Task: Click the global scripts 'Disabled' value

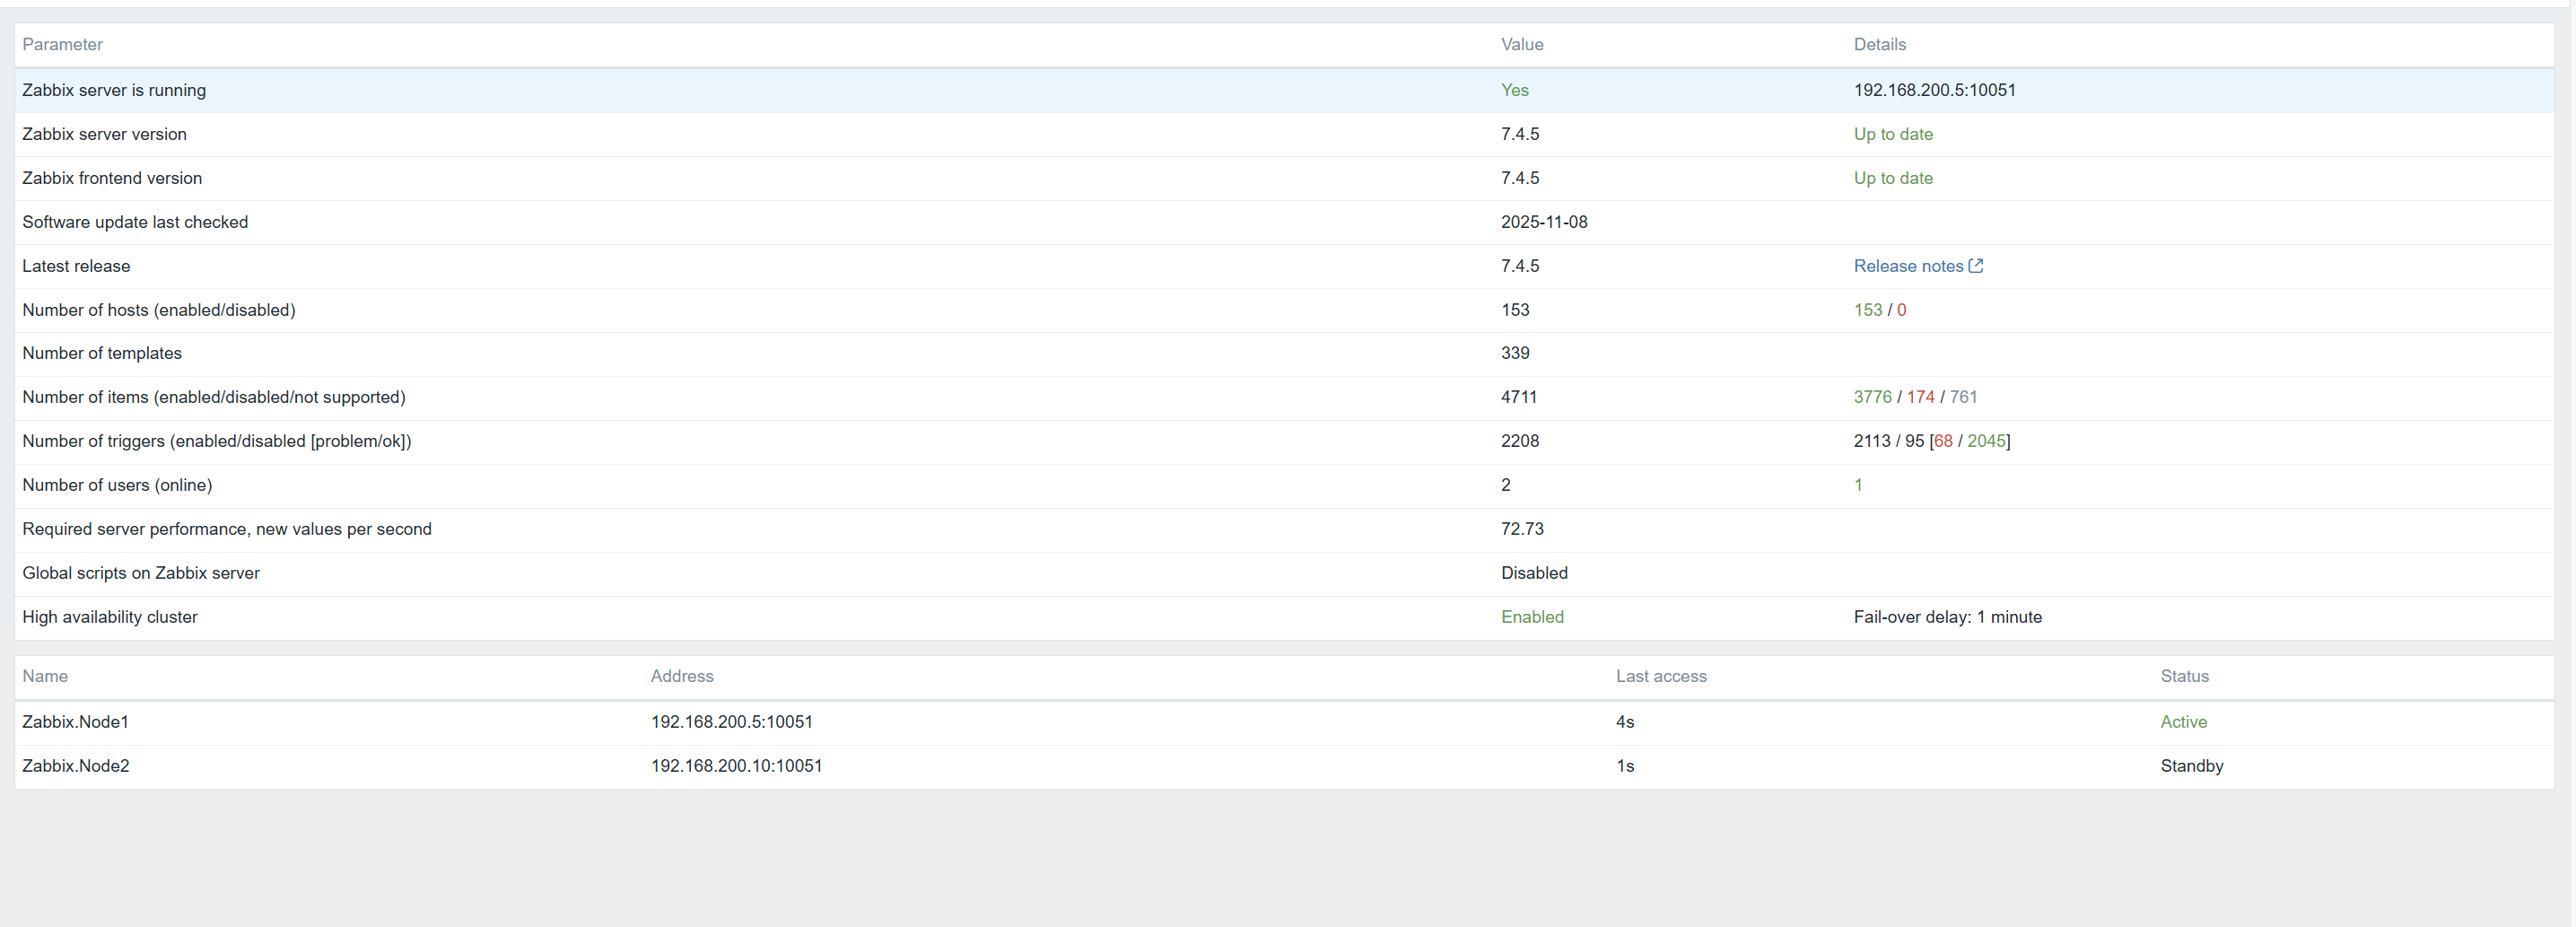Action: point(1534,573)
